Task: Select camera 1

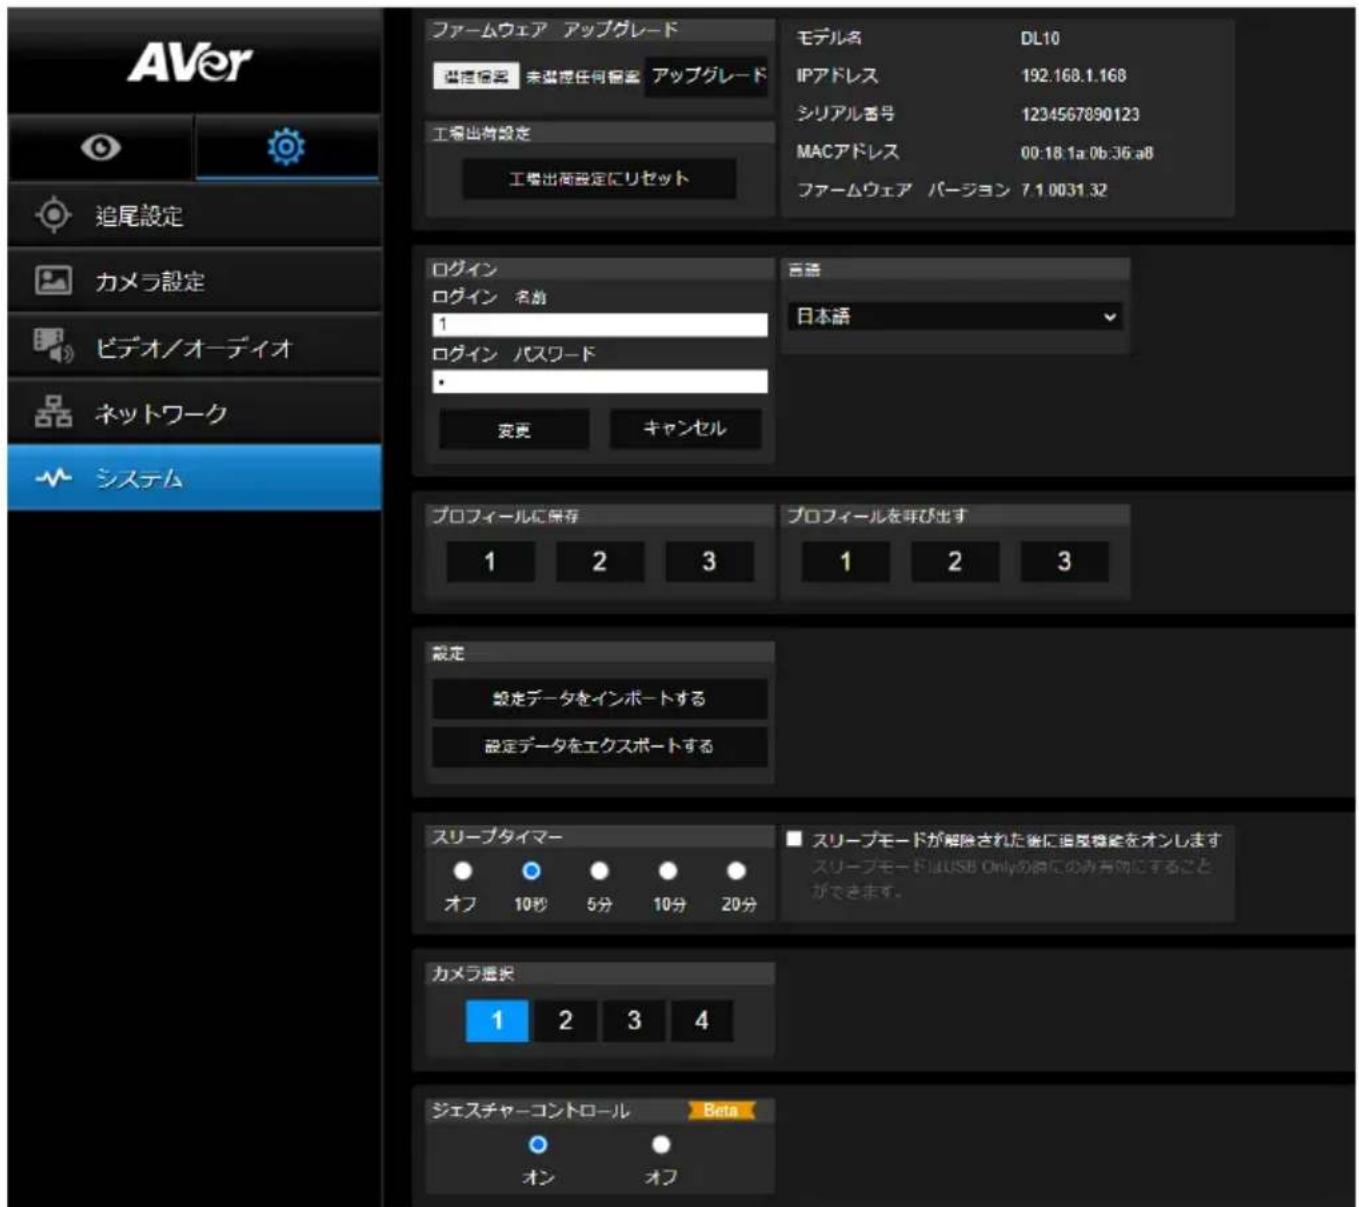Action: point(497,1021)
